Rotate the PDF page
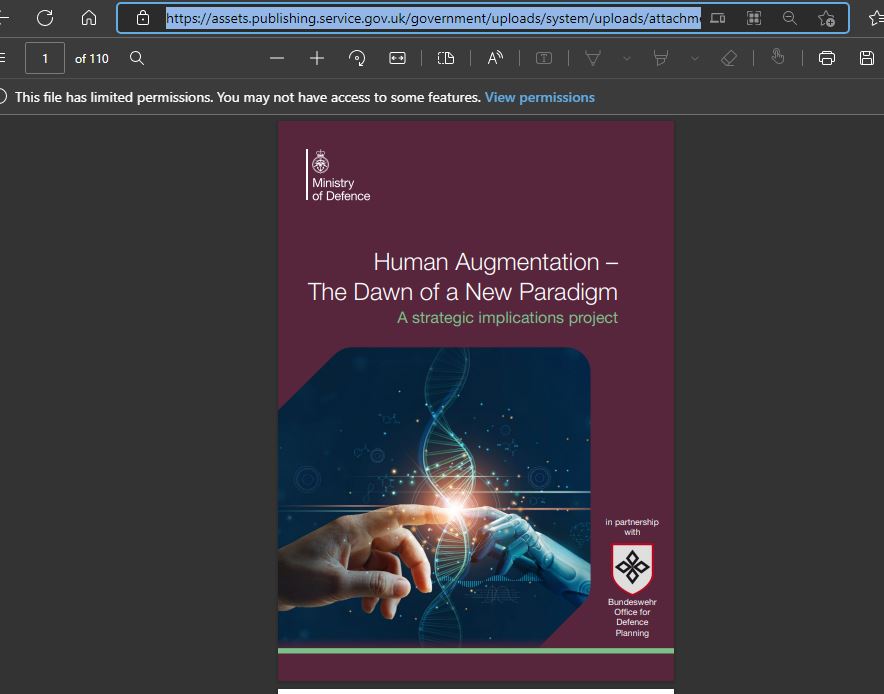 (x=357, y=58)
